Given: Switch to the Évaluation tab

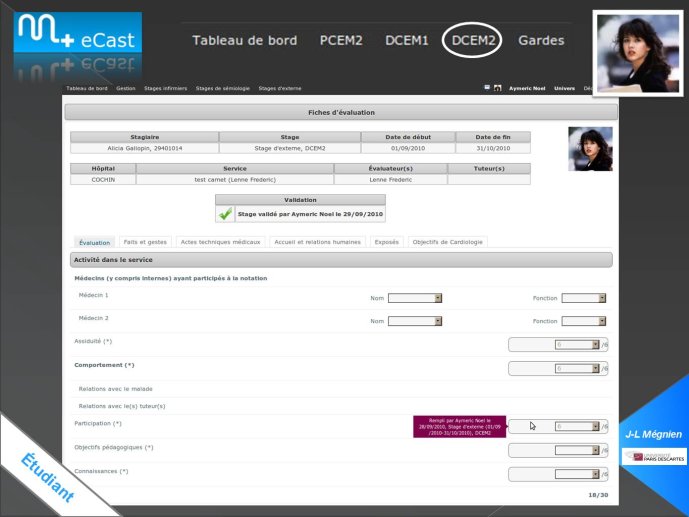Looking at the screenshot, I should point(94,242).
